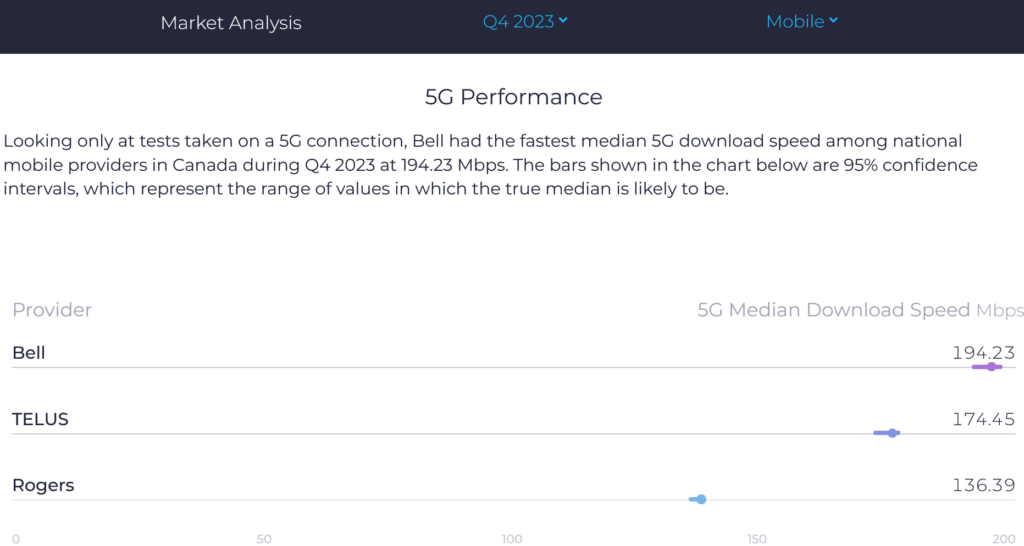Click the 5G Median Download Speed header

pos(833,310)
